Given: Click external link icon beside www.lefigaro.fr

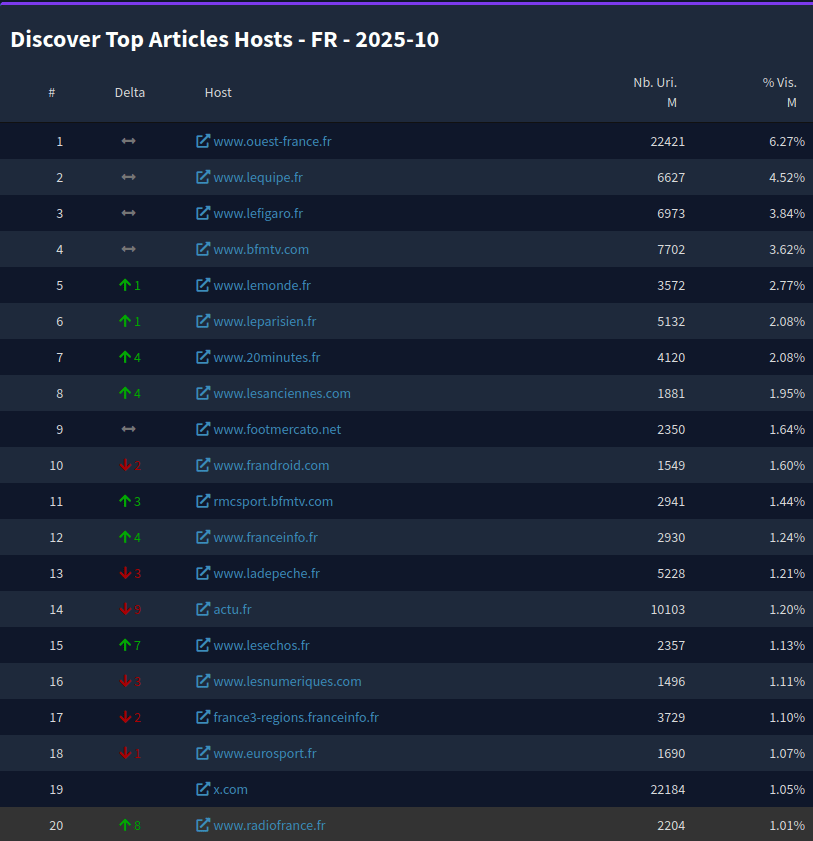Looking at the screenshot, I should [203, 213].
